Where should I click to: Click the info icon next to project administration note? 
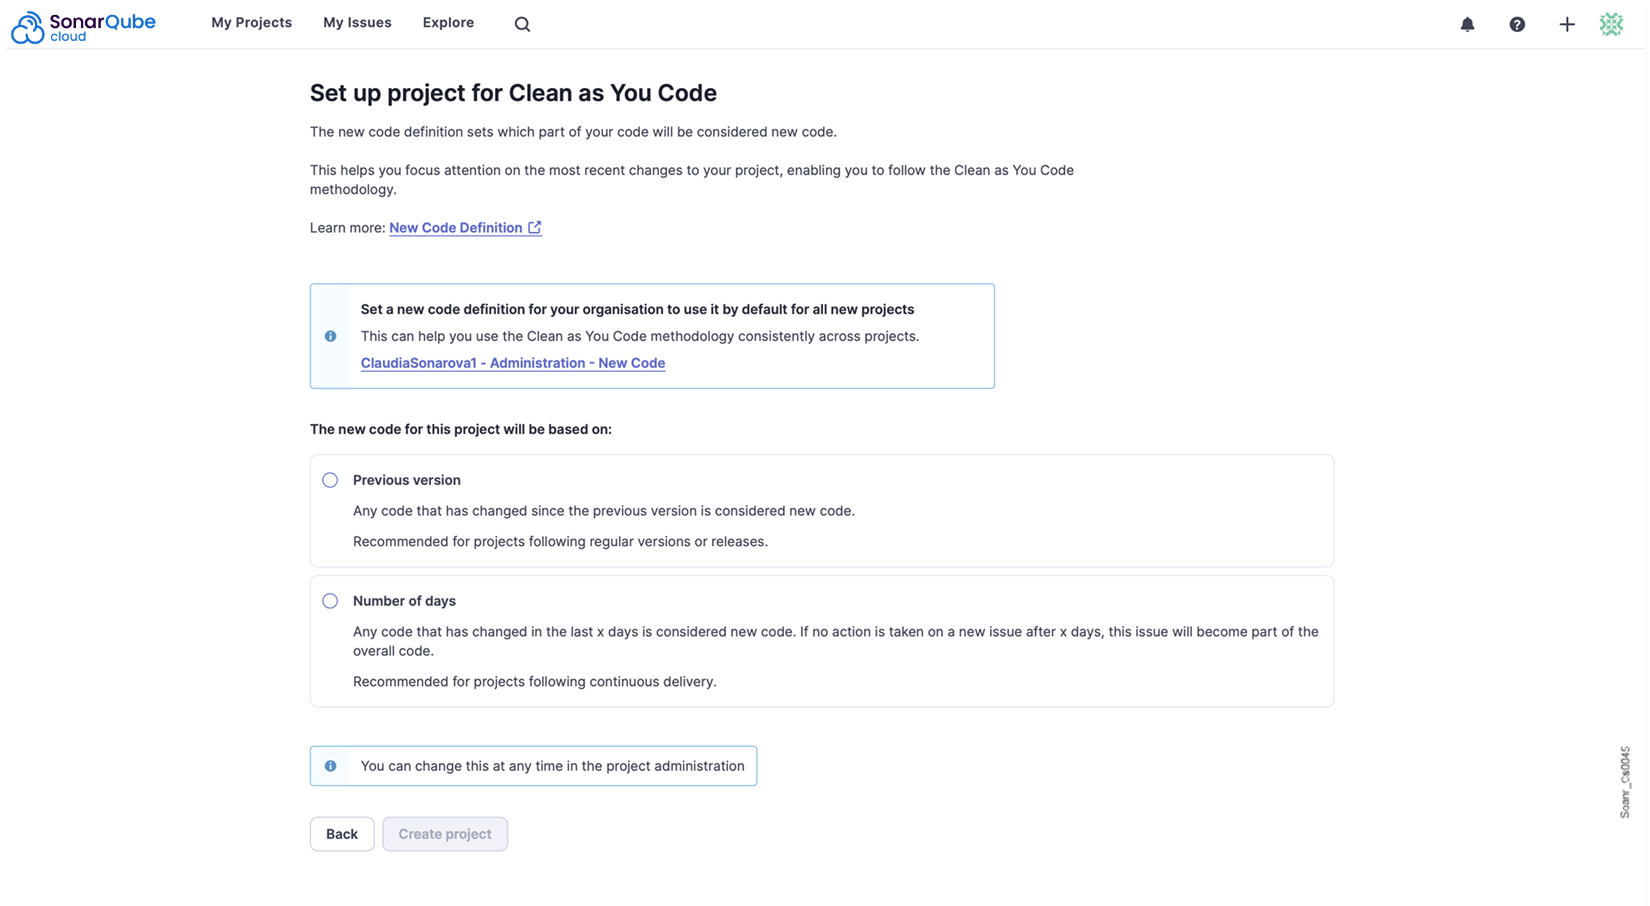coord(330,765)
